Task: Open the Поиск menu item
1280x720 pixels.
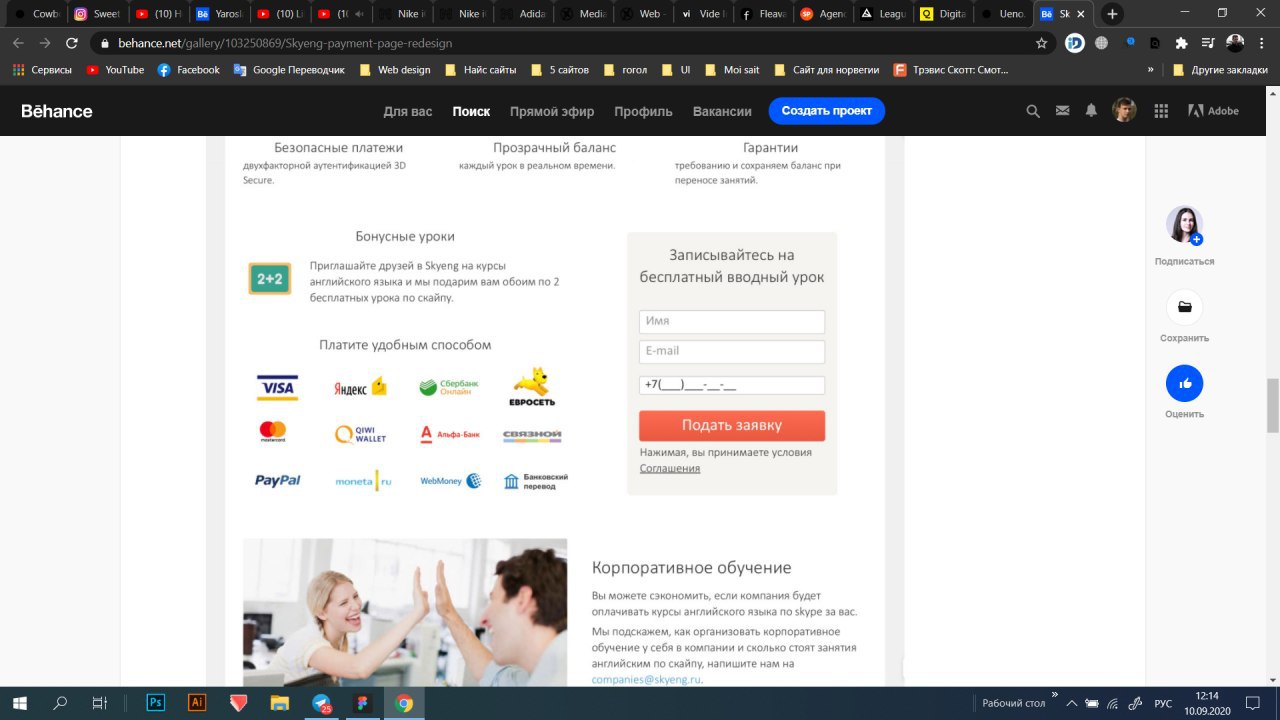Action: [x=471, y=111]
